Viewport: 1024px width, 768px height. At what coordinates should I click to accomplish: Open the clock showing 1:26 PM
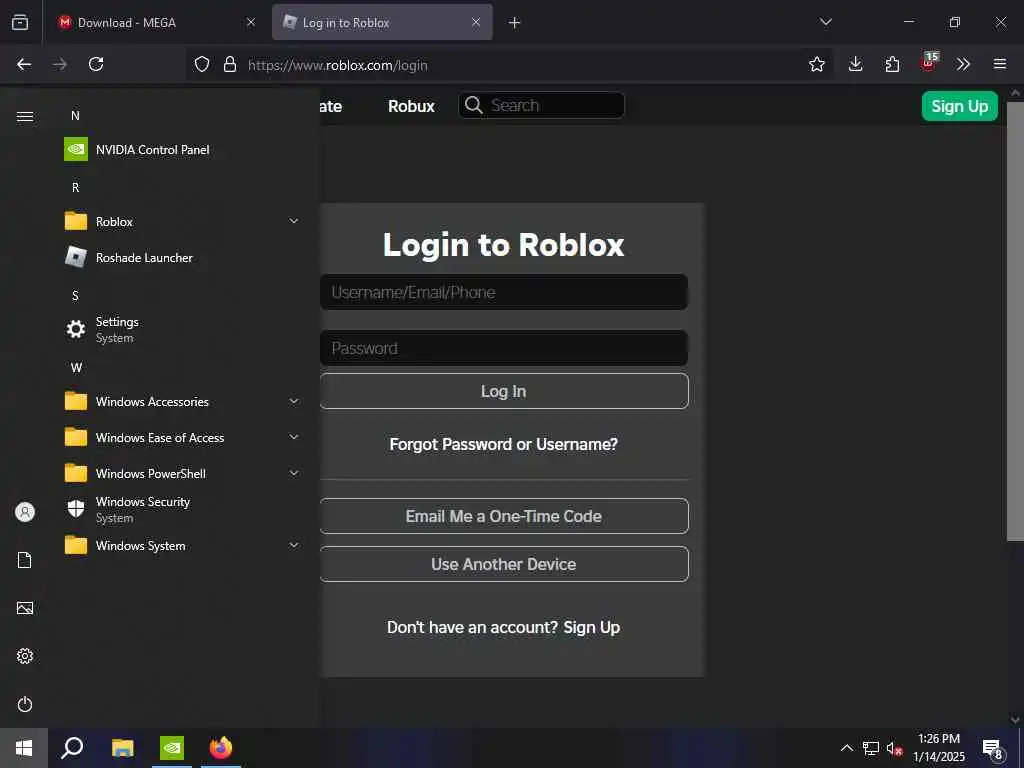[939, 748]
